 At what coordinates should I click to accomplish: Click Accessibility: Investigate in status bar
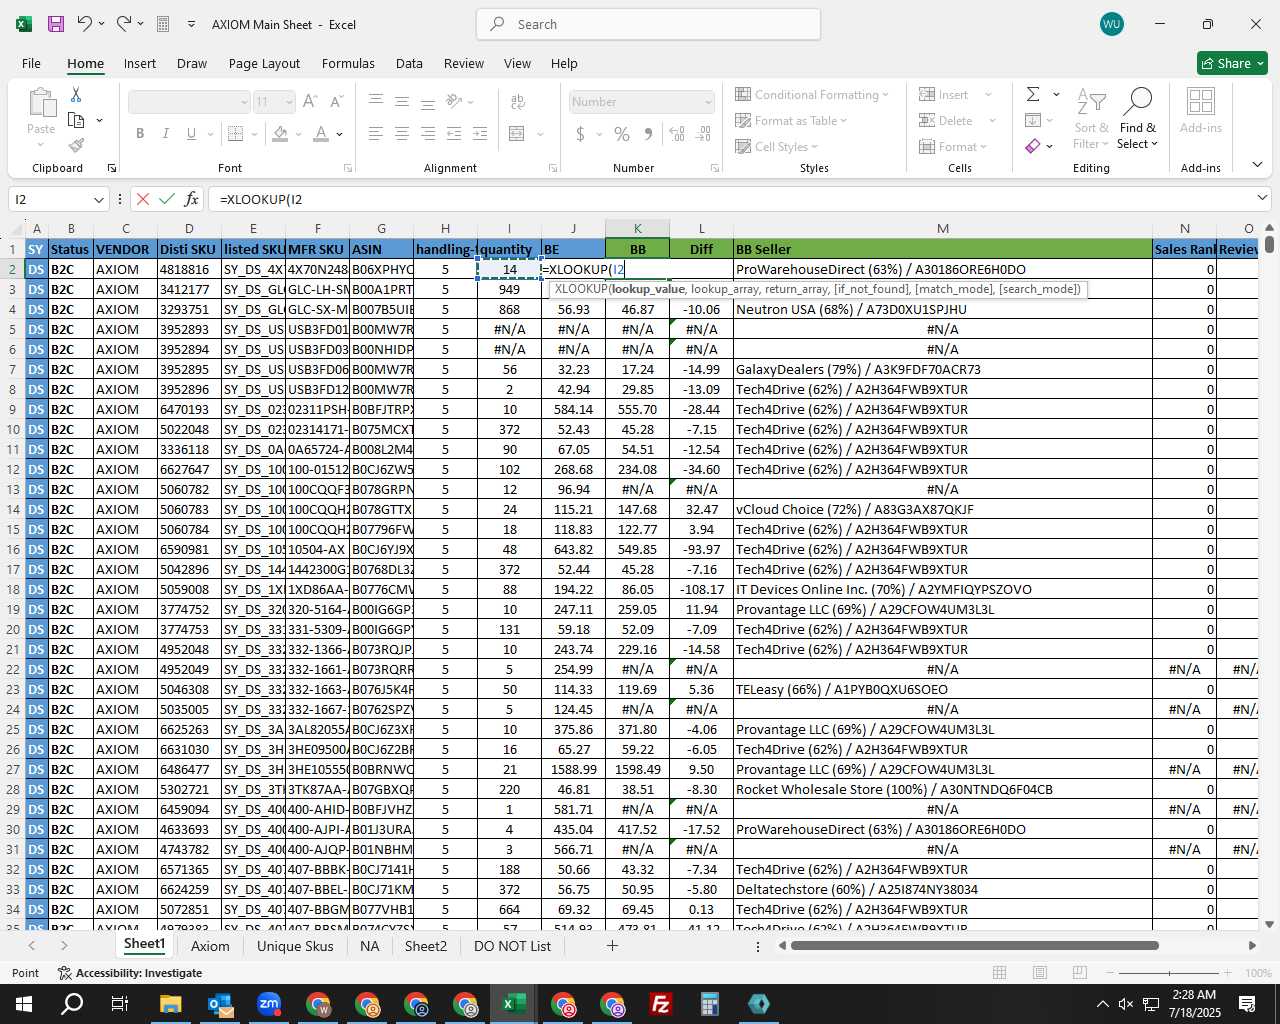coord(129,973)
